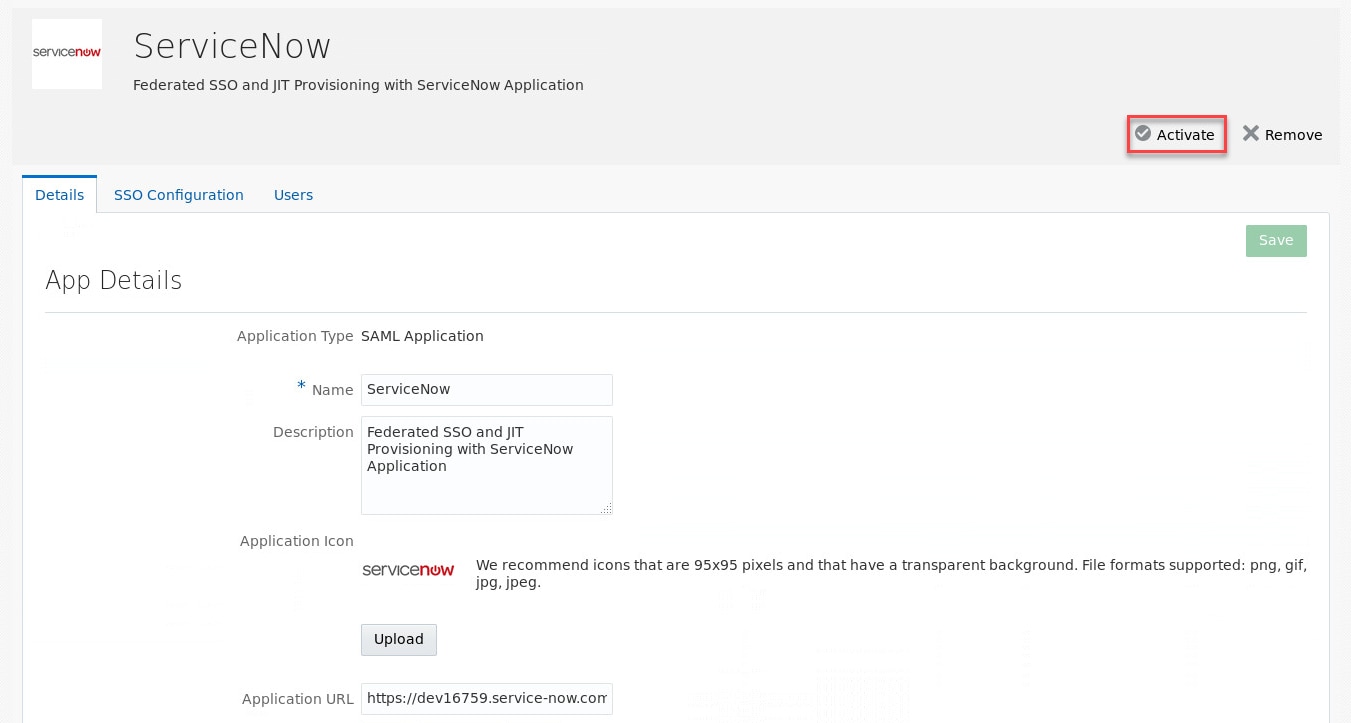The width and height of the screenshot is (1351, 723).
Task: Click the Upload button
Action: click(x=399, y=640)
